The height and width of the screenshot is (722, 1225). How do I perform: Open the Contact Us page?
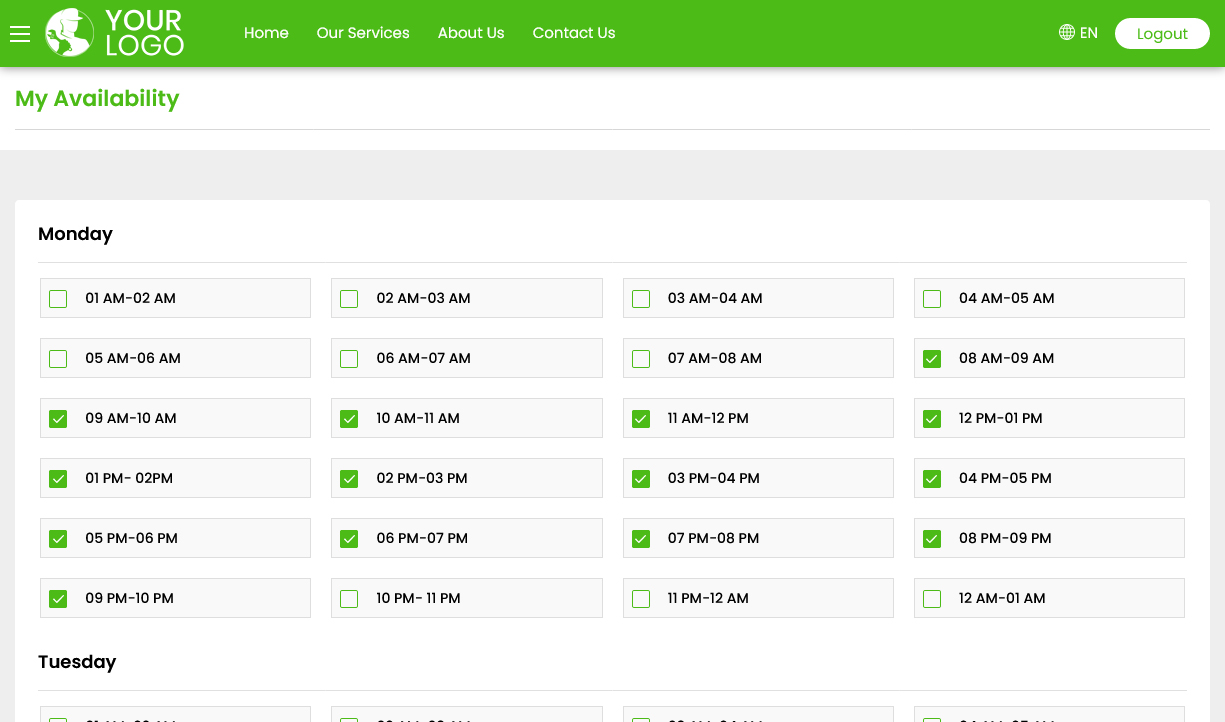(573, 33)
